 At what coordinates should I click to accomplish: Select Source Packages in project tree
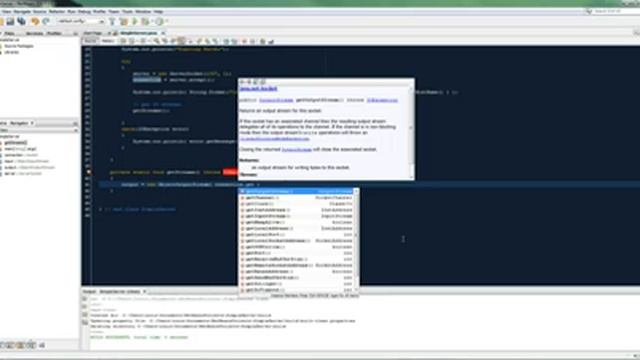click(x=19, y=46)
